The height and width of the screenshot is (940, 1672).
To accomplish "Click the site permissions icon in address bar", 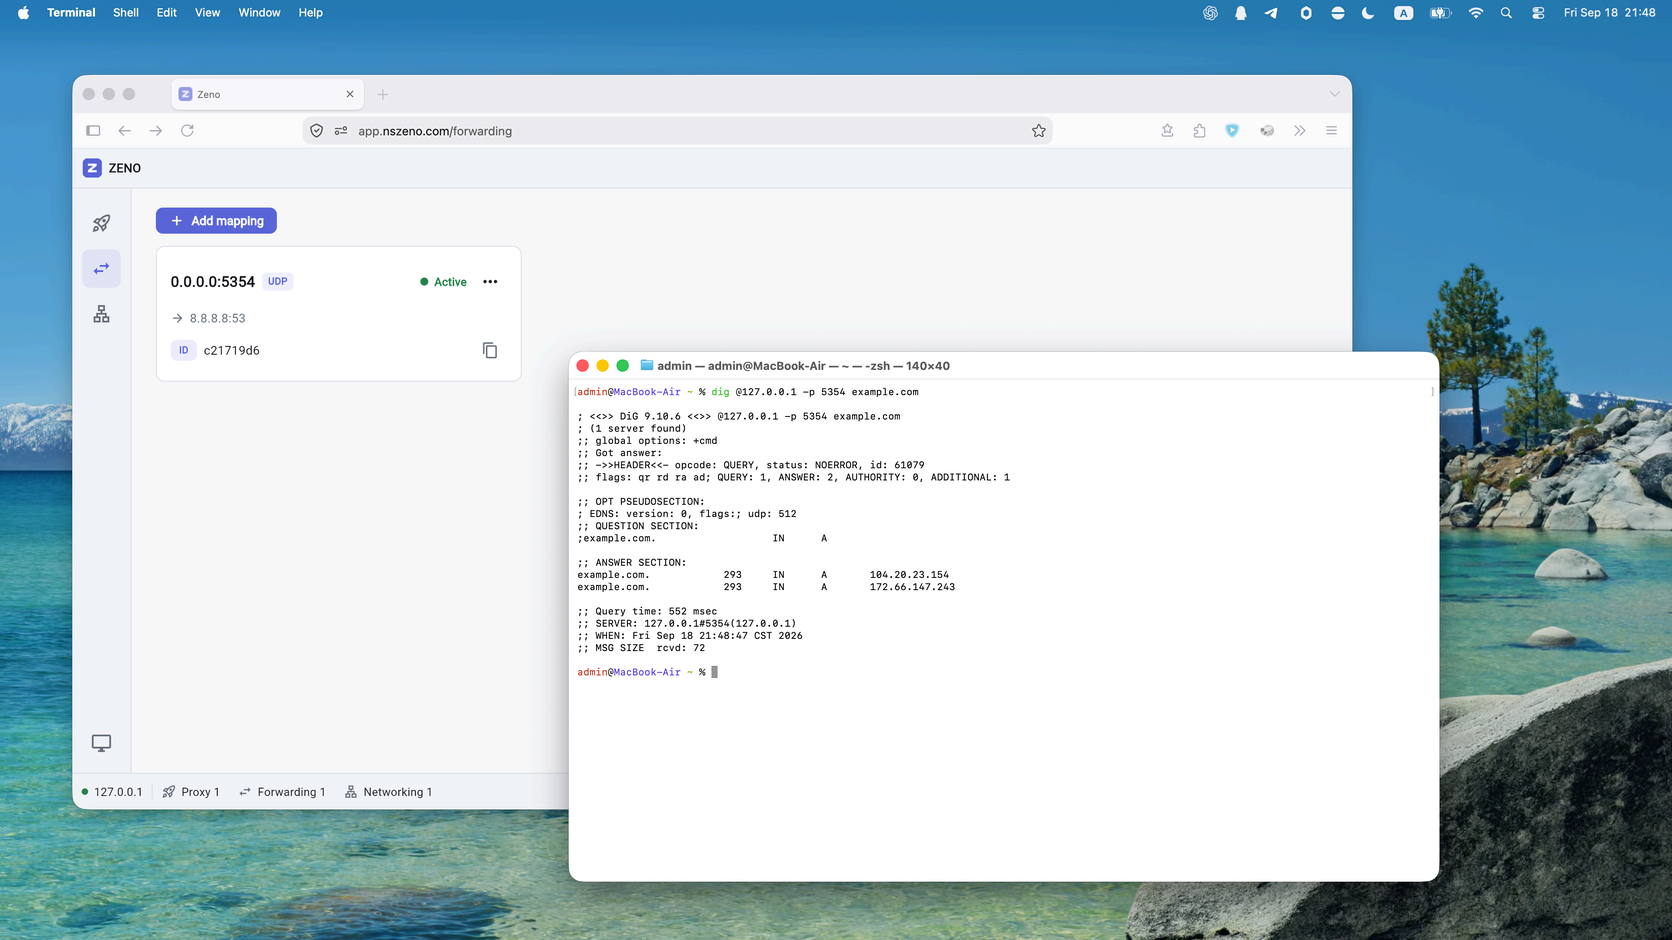I will (x=341, y=131).
